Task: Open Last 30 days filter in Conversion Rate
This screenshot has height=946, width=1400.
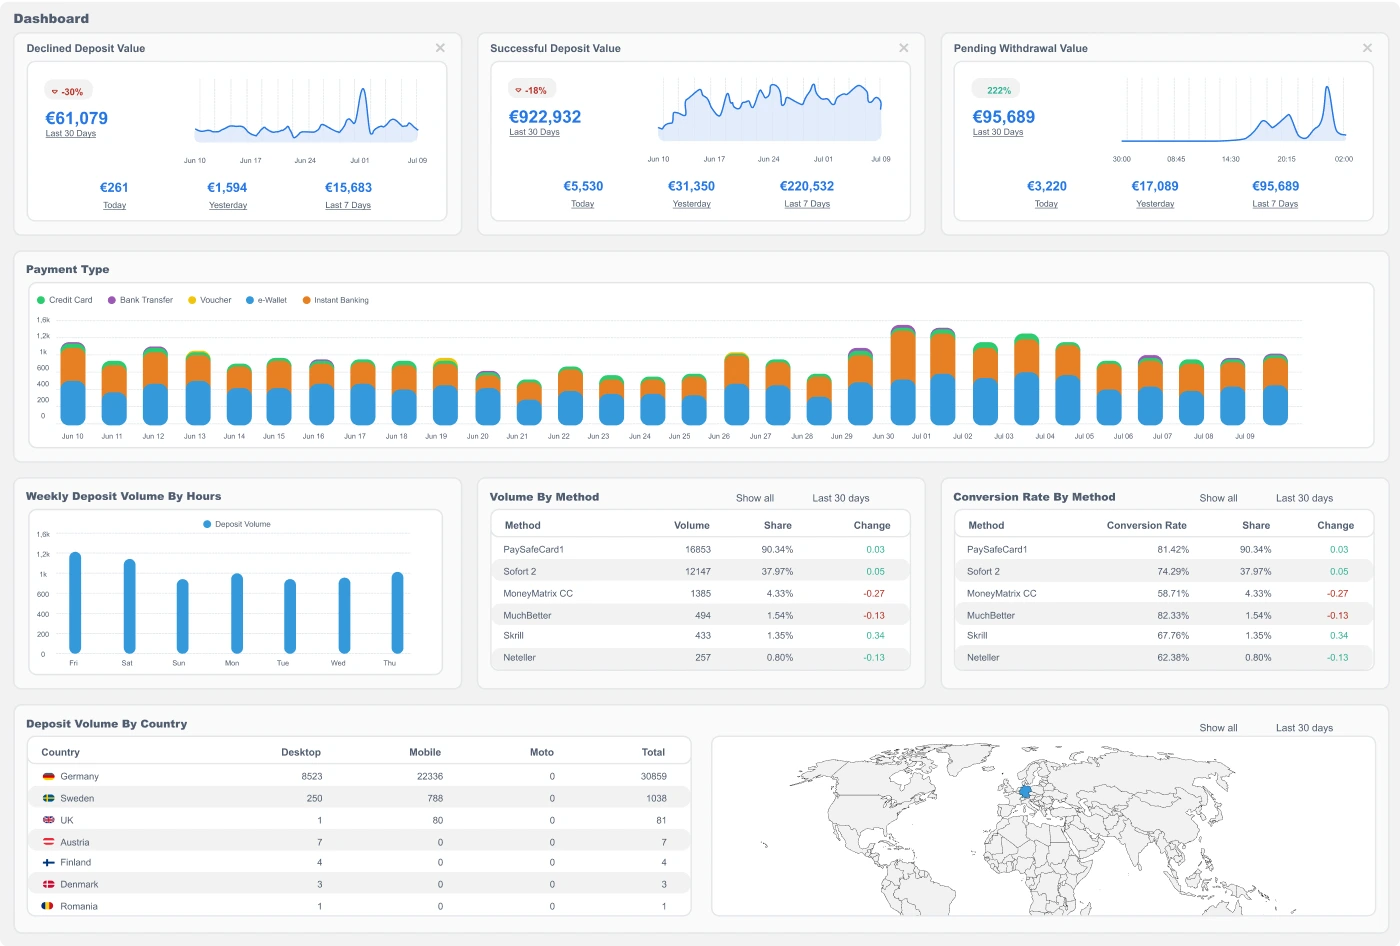Action: click(x=1304, y=498)
